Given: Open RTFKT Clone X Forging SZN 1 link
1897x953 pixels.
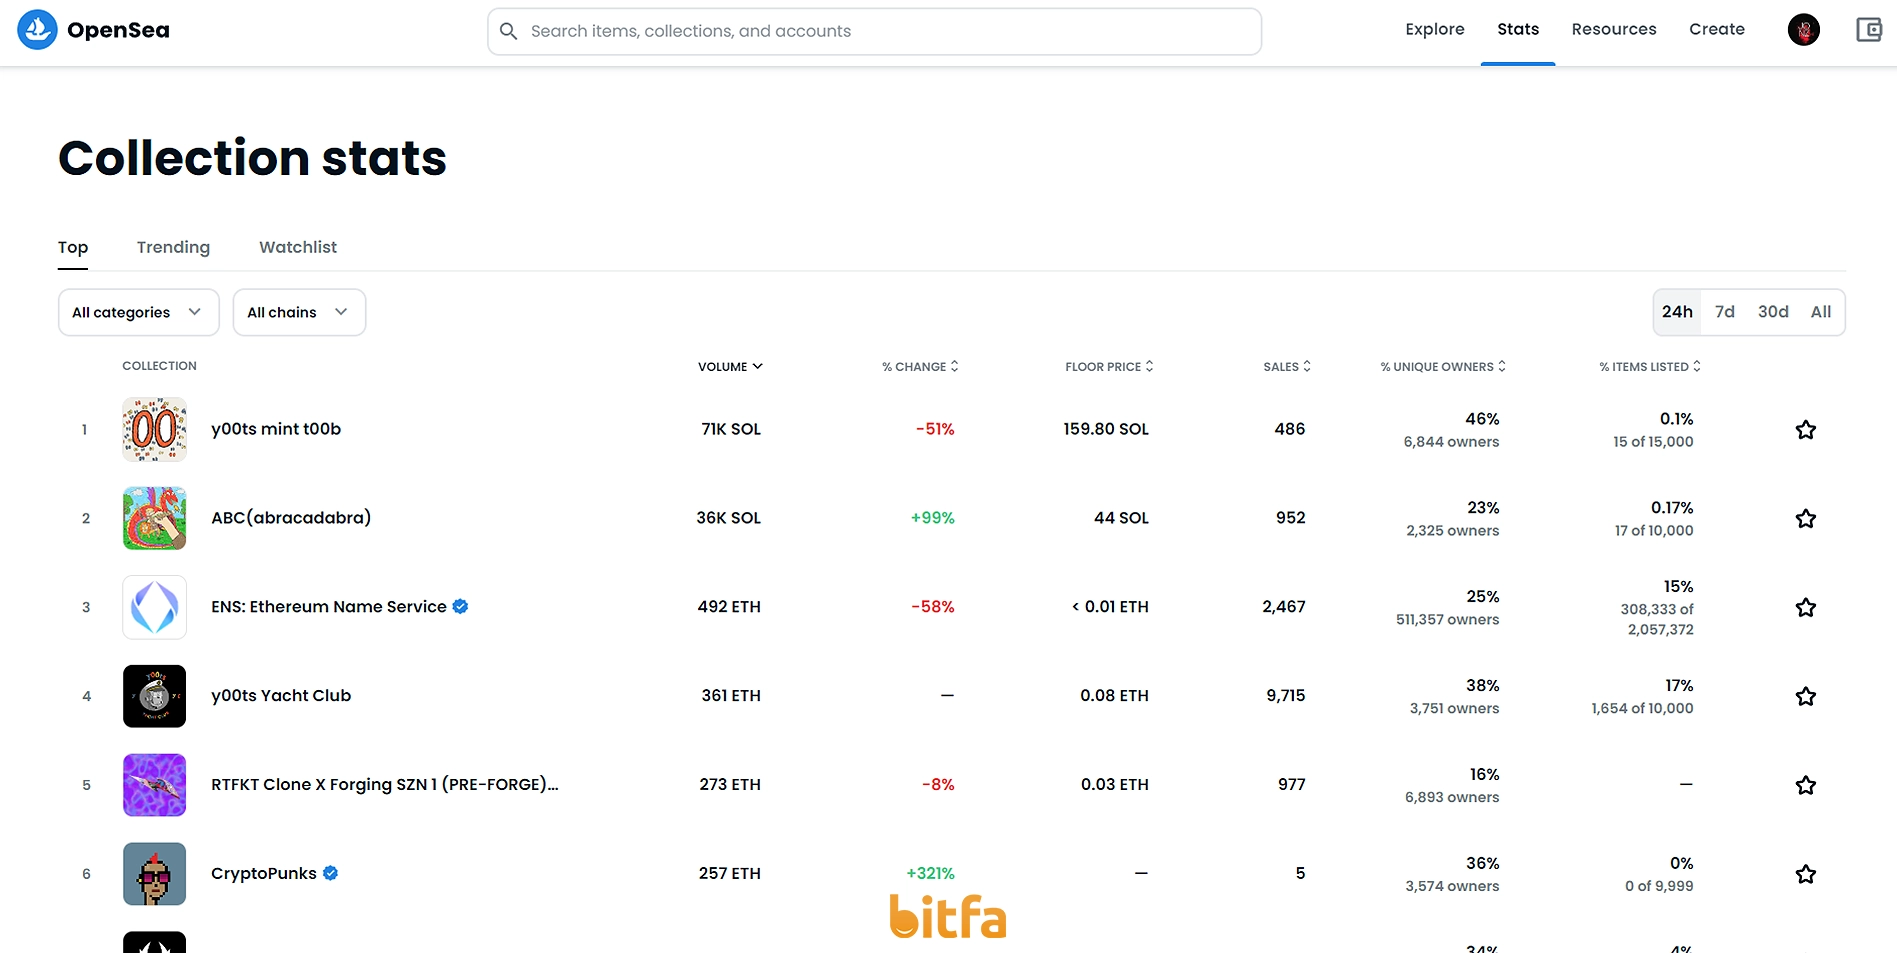Looking at the screenshot, I should pyautogui.click(x=385, y=785).
